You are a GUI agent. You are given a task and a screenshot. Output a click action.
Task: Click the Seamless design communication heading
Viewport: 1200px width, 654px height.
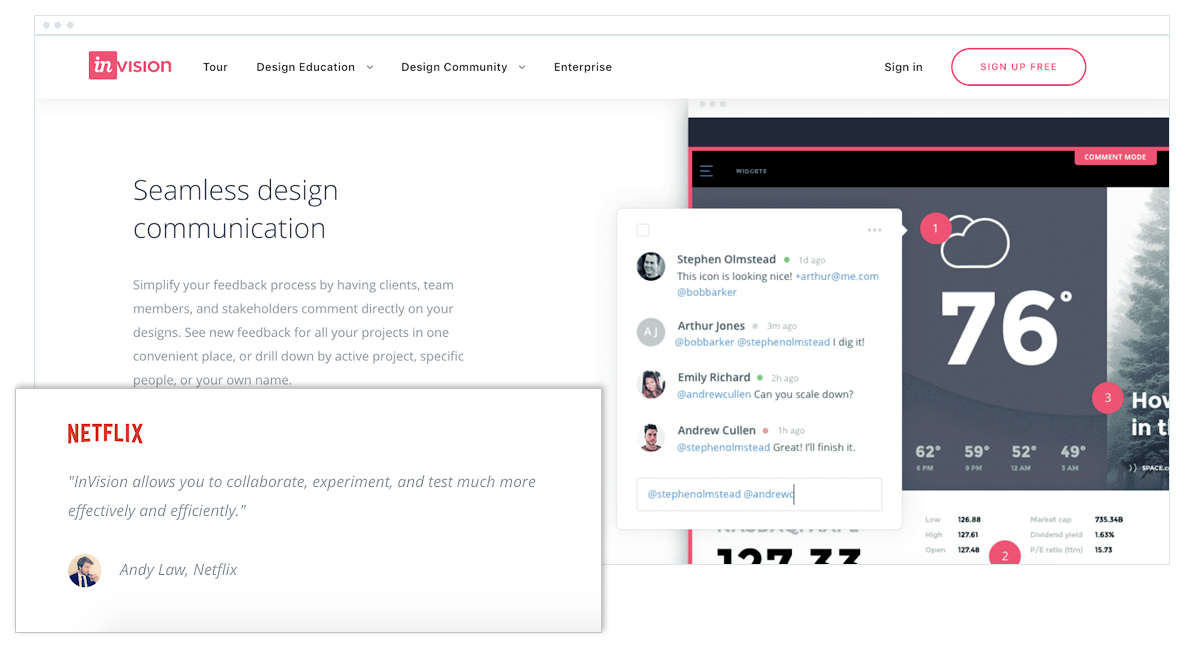pyautogui.click(x=235, y=209)
